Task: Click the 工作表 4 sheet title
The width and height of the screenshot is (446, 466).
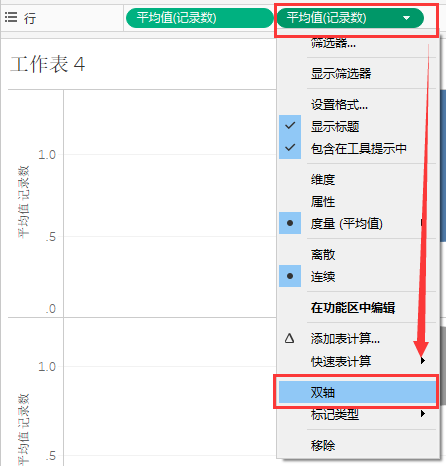Action: pyautogui.click(x=48, y=64)
